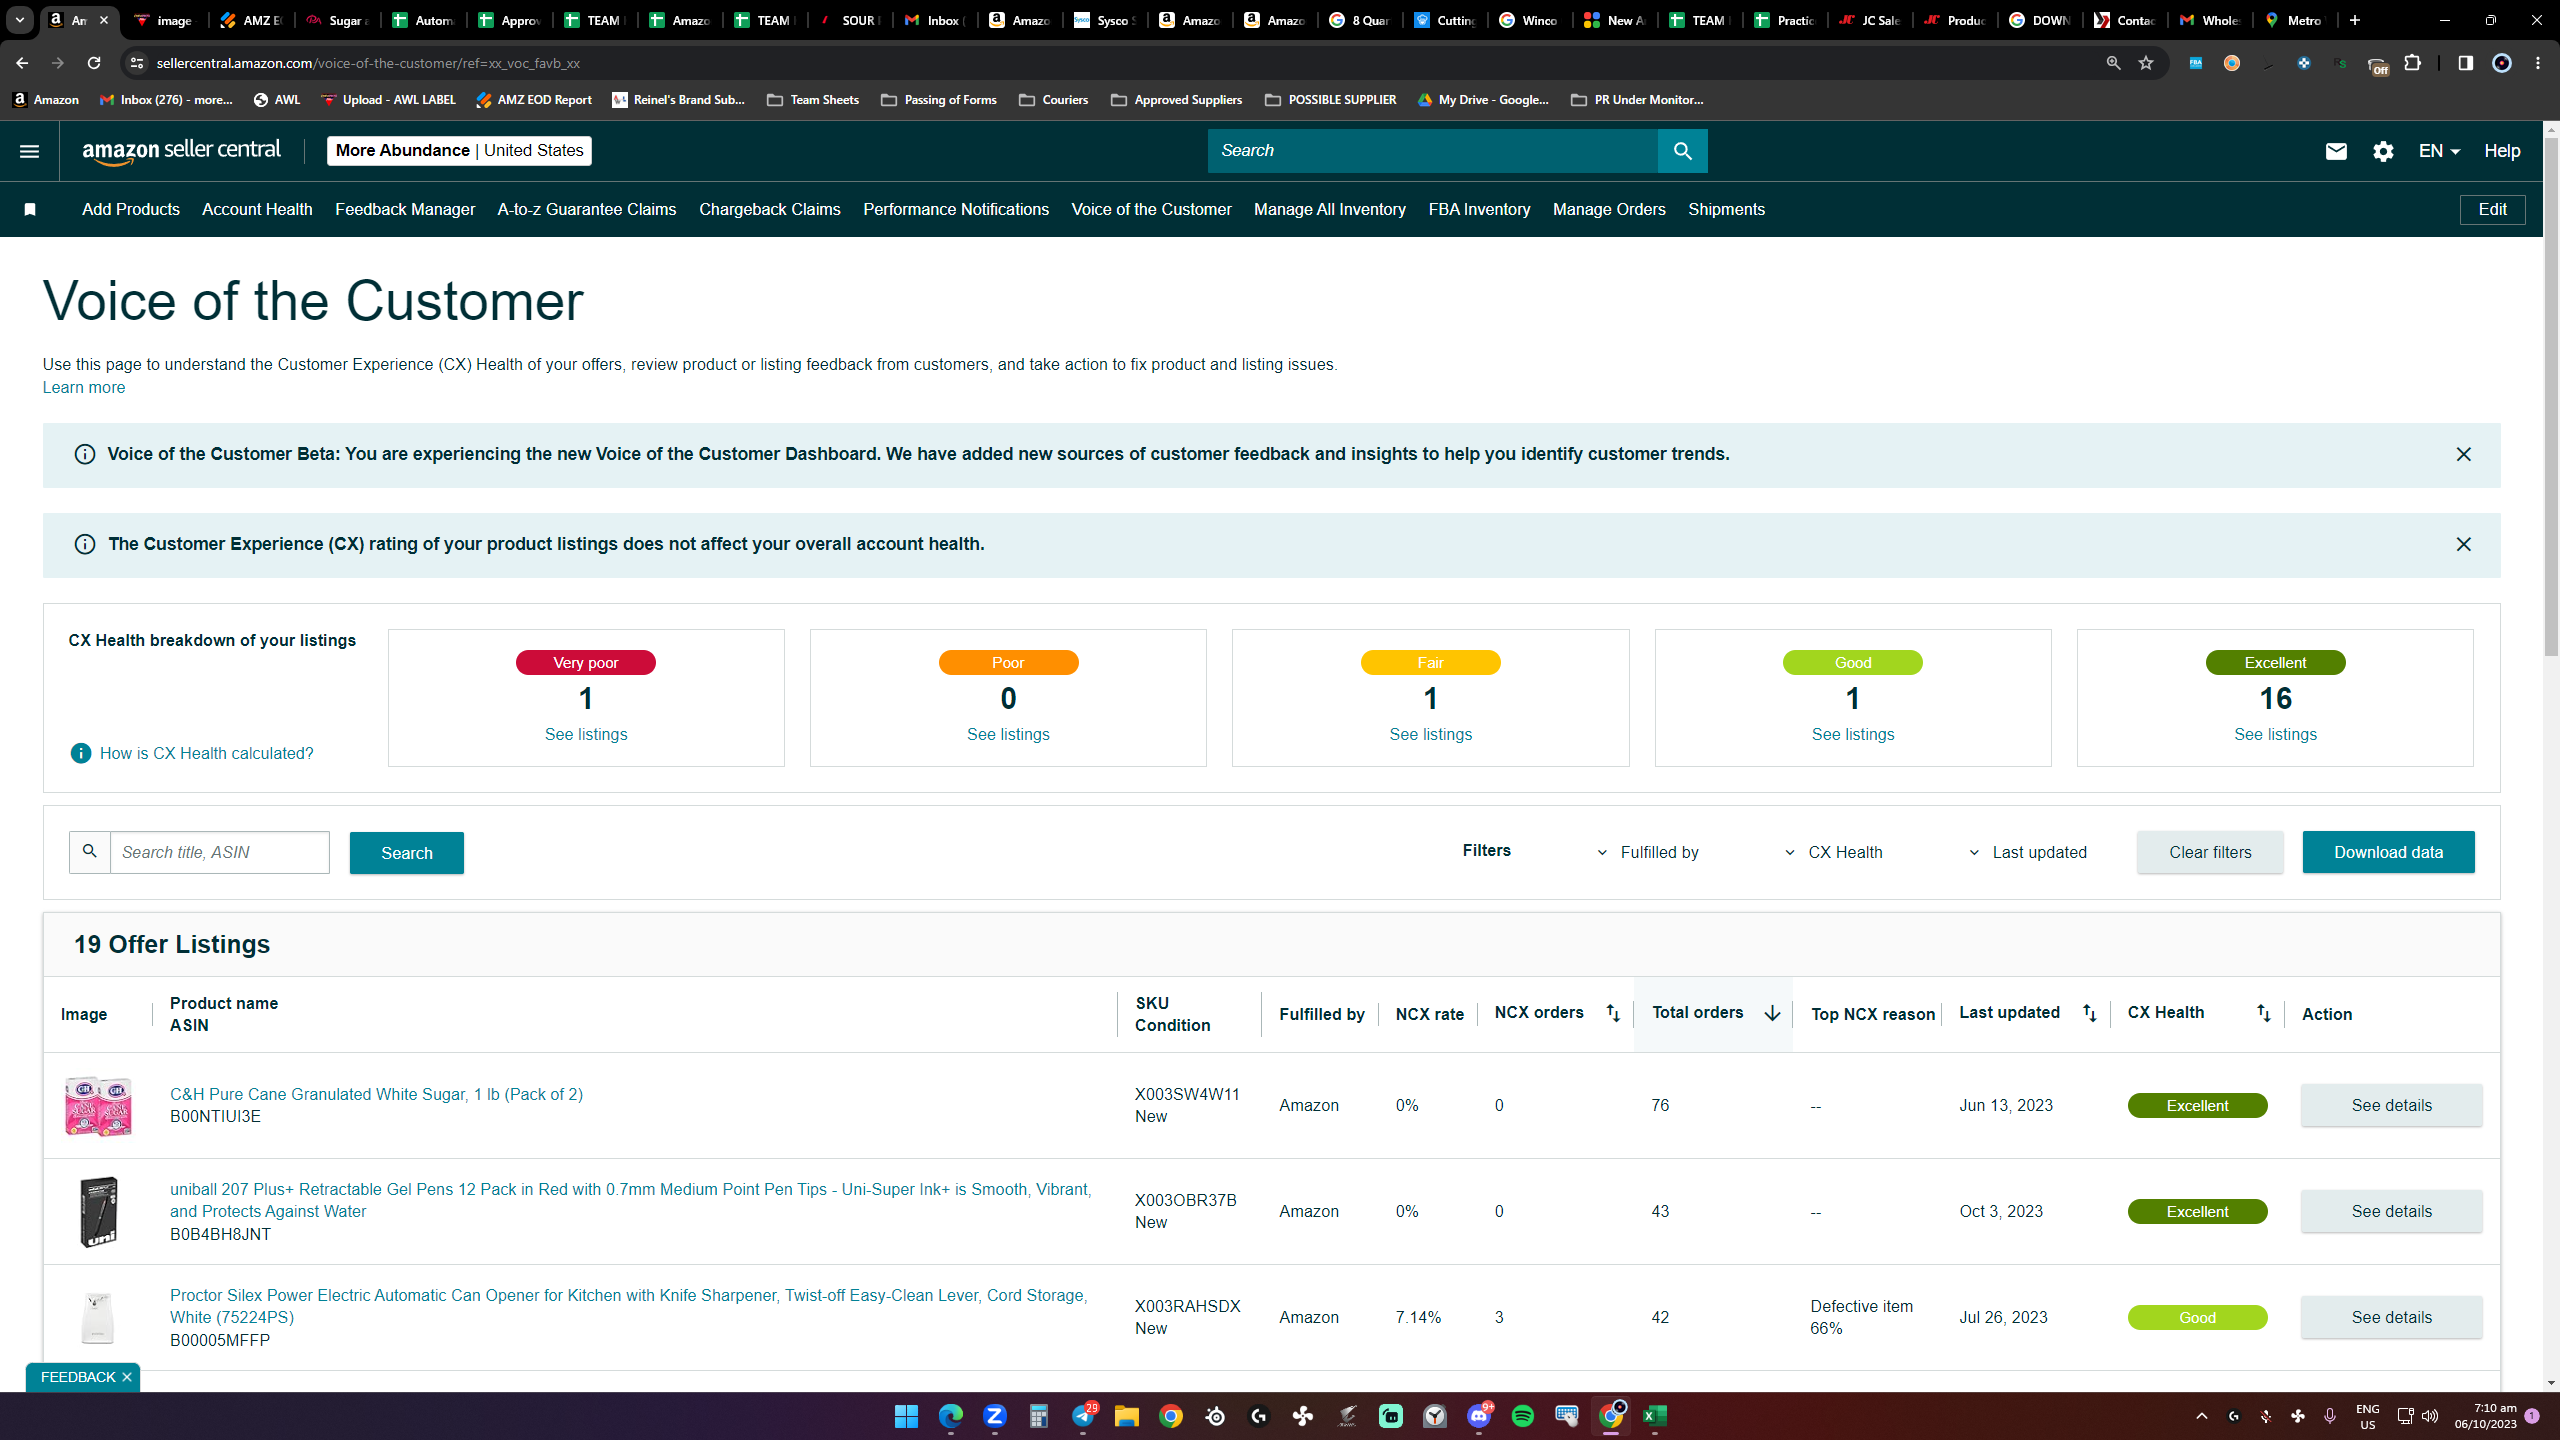2560x1440 pixels.
Task: Reload the page with browser refresh
Action: click(x=94, y=63)
